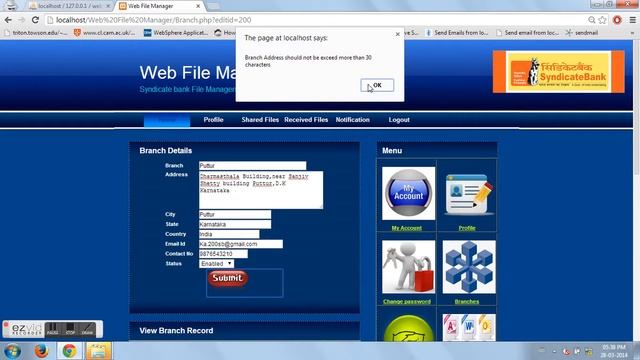Click the Submit button
The width and height of the screenshot is (640, 360).
[x=227, y=278]
